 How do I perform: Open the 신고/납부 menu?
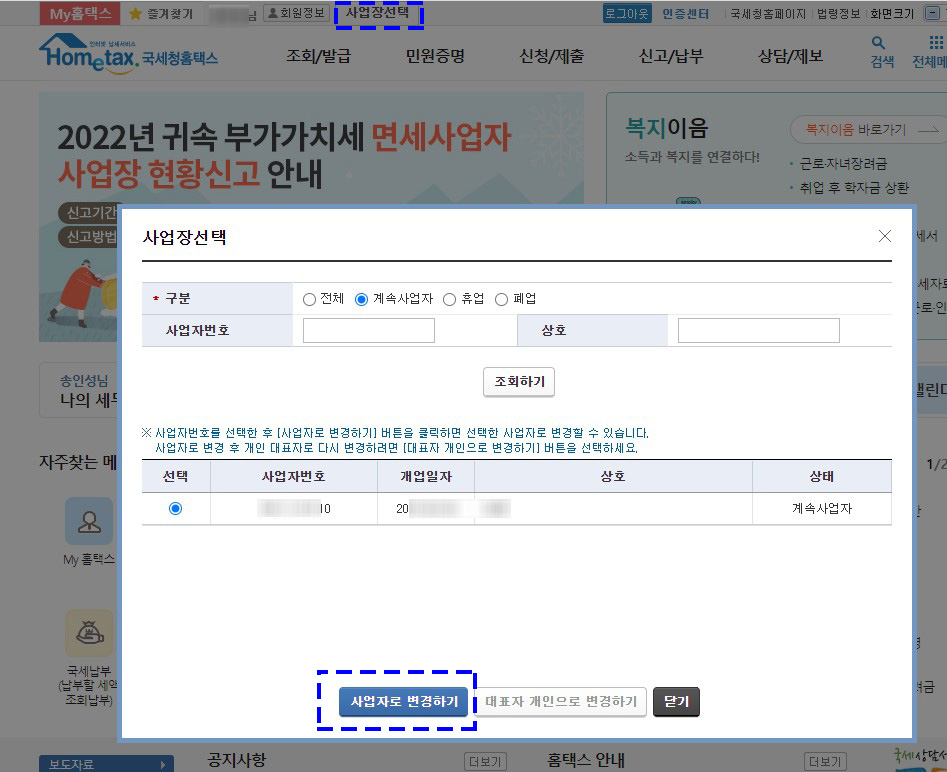point(671,56)
